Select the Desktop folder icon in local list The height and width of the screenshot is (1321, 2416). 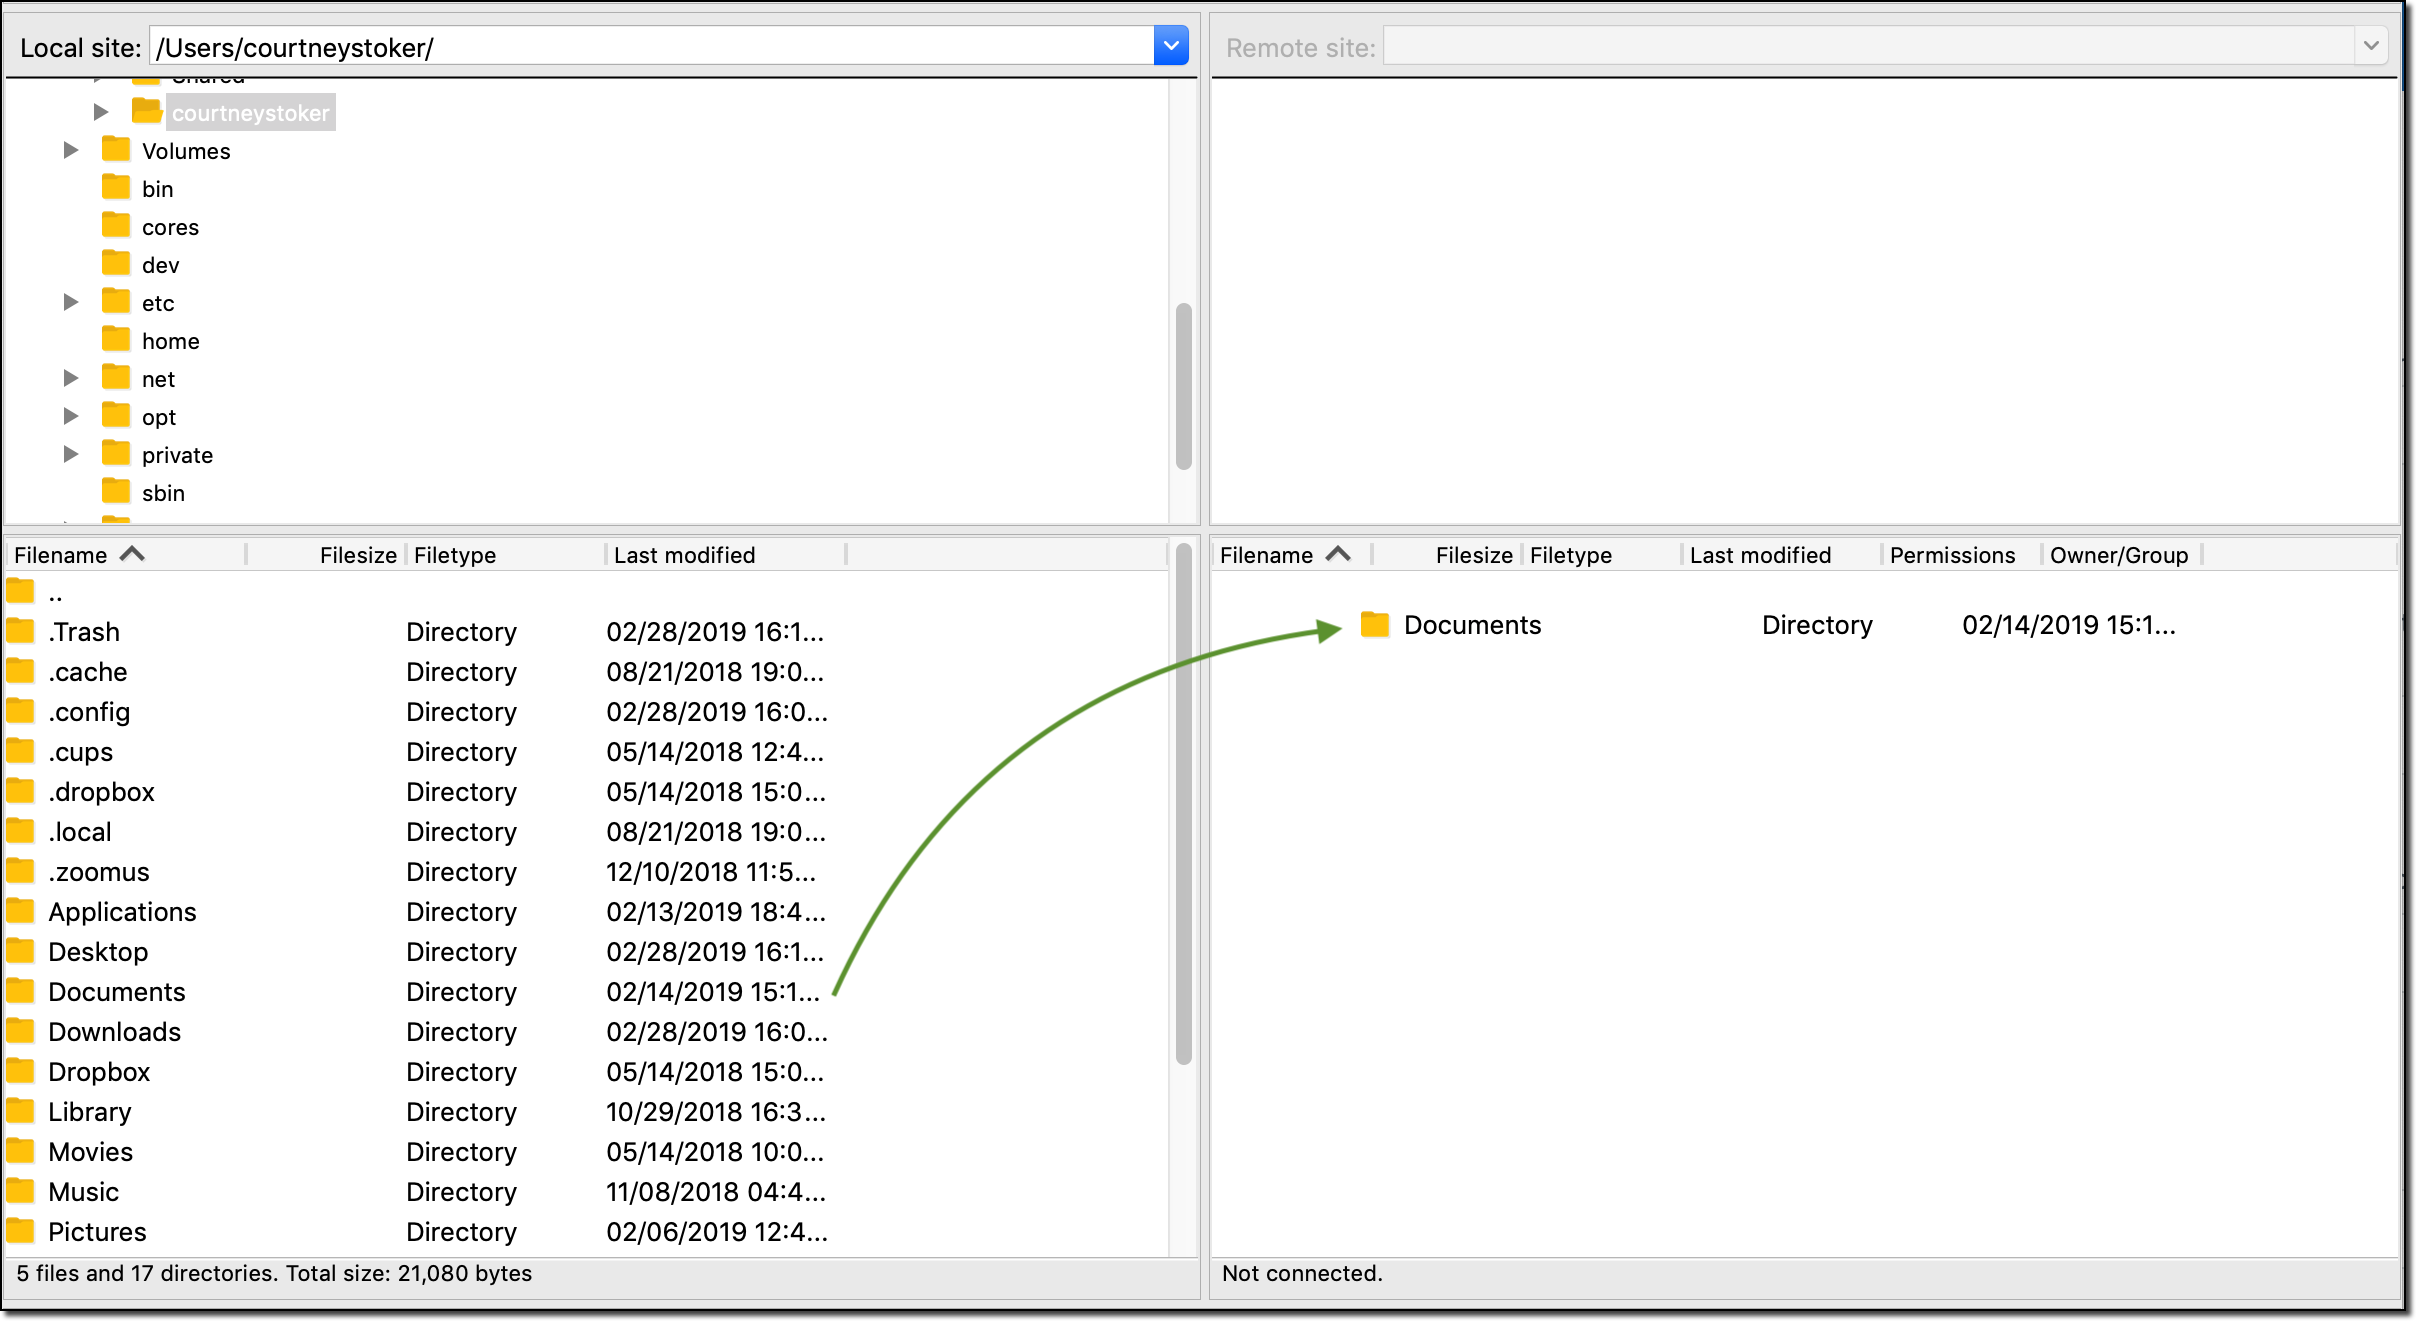tap(21, 951)
